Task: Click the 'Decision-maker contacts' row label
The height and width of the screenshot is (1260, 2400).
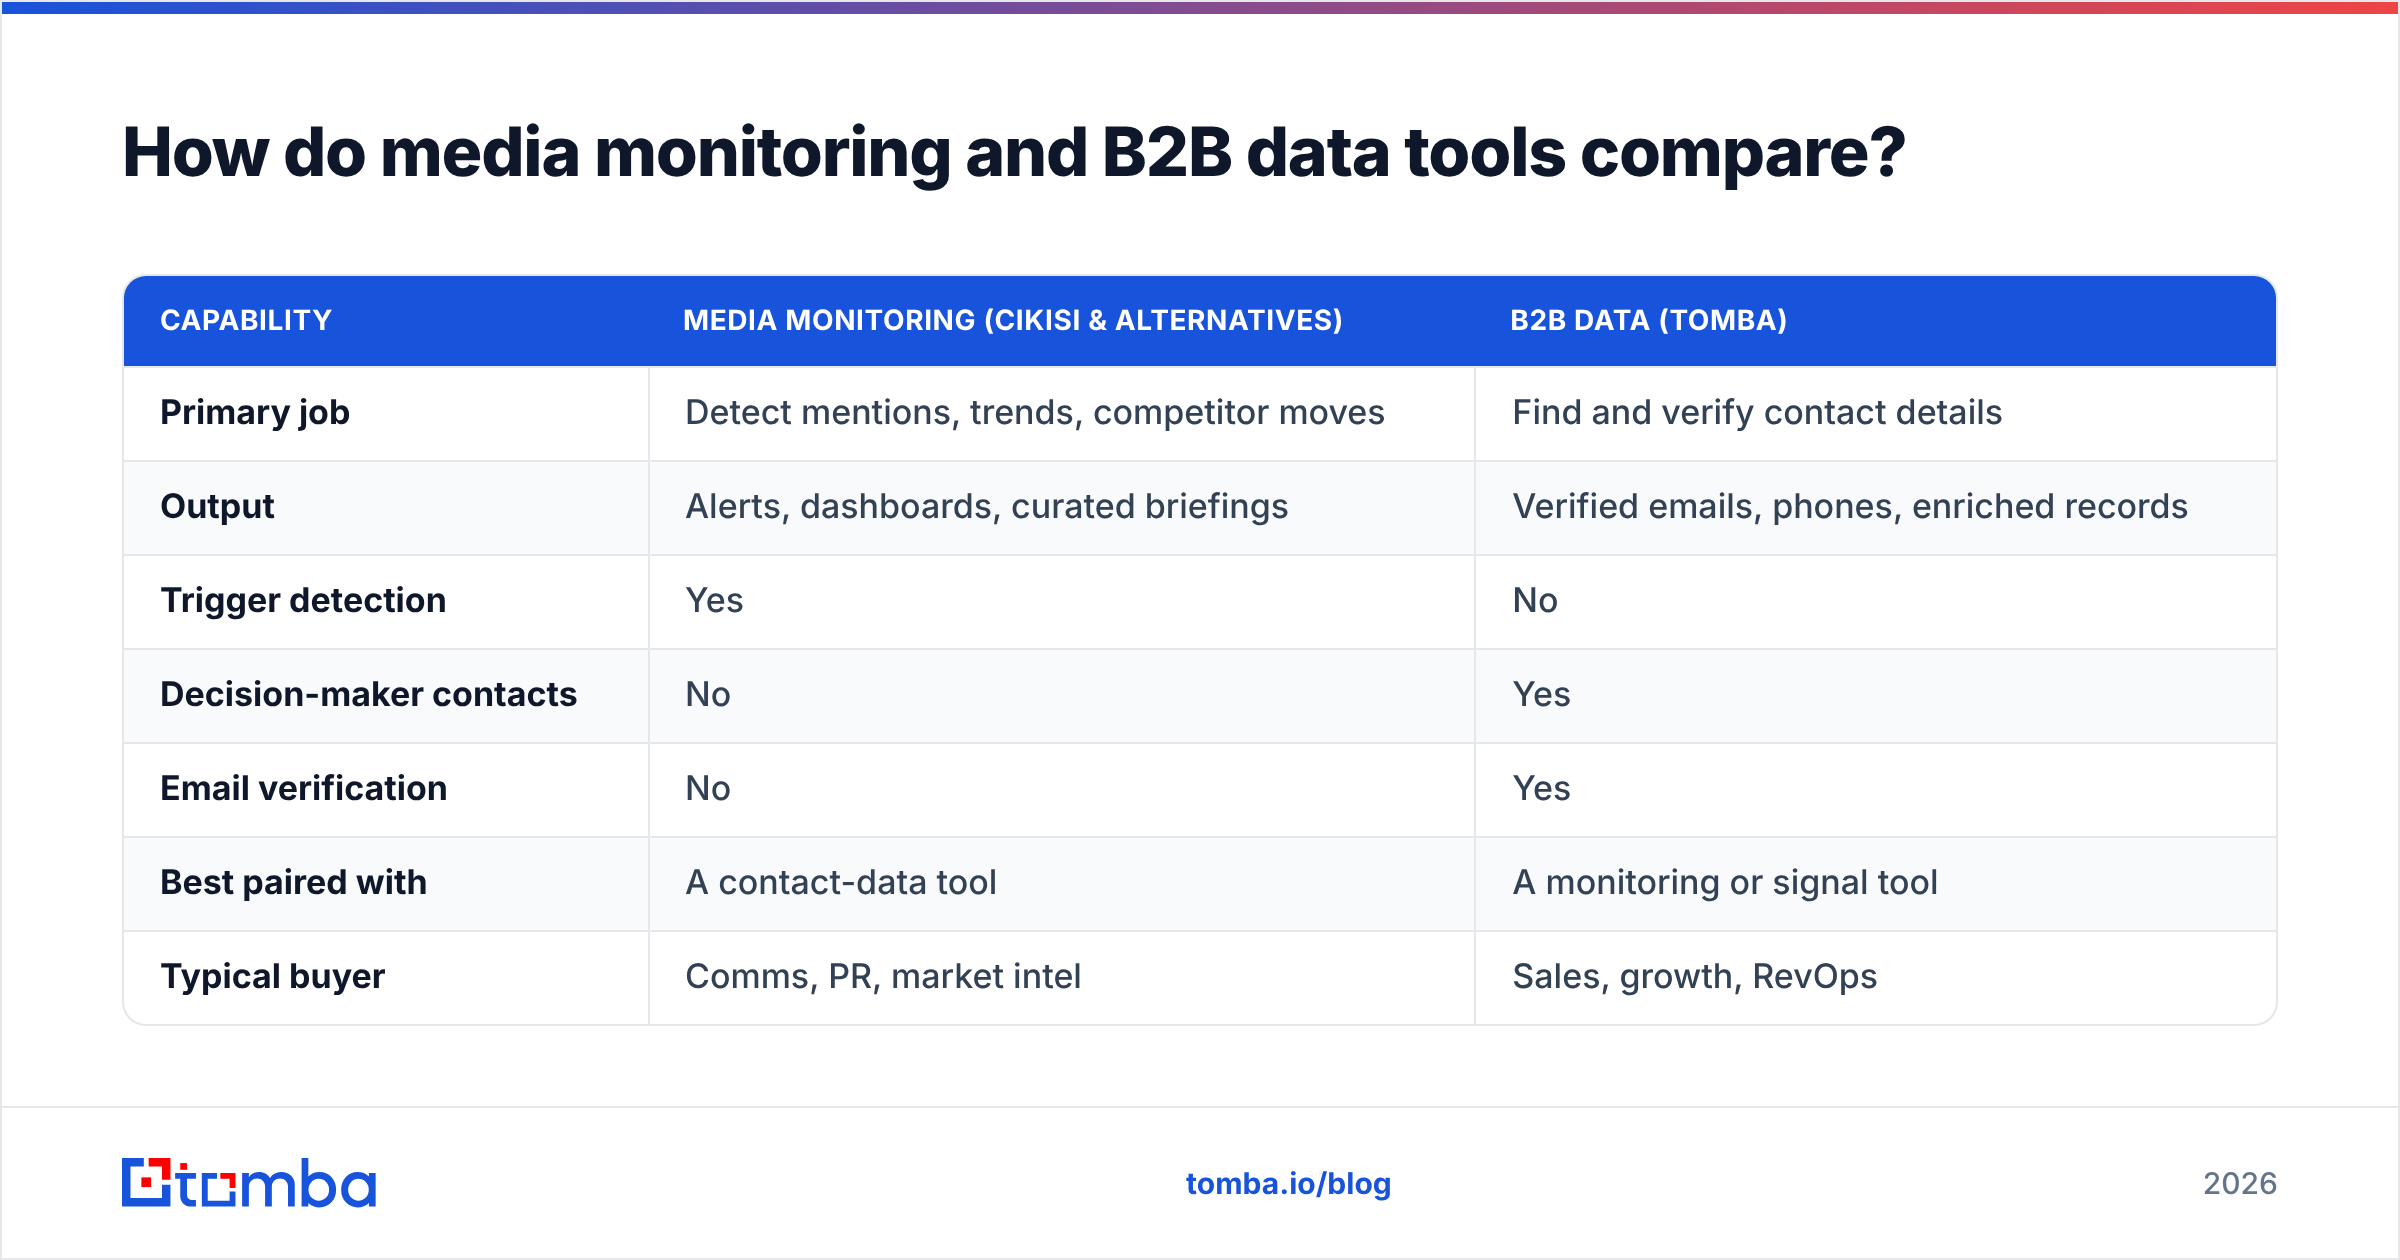Action: pyautogui.click(x=369, y=695)
